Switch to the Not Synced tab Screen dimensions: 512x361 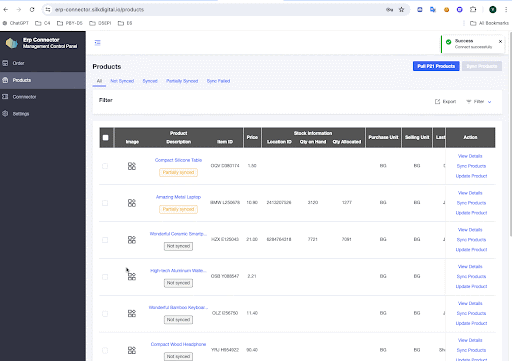coord(122,81)
